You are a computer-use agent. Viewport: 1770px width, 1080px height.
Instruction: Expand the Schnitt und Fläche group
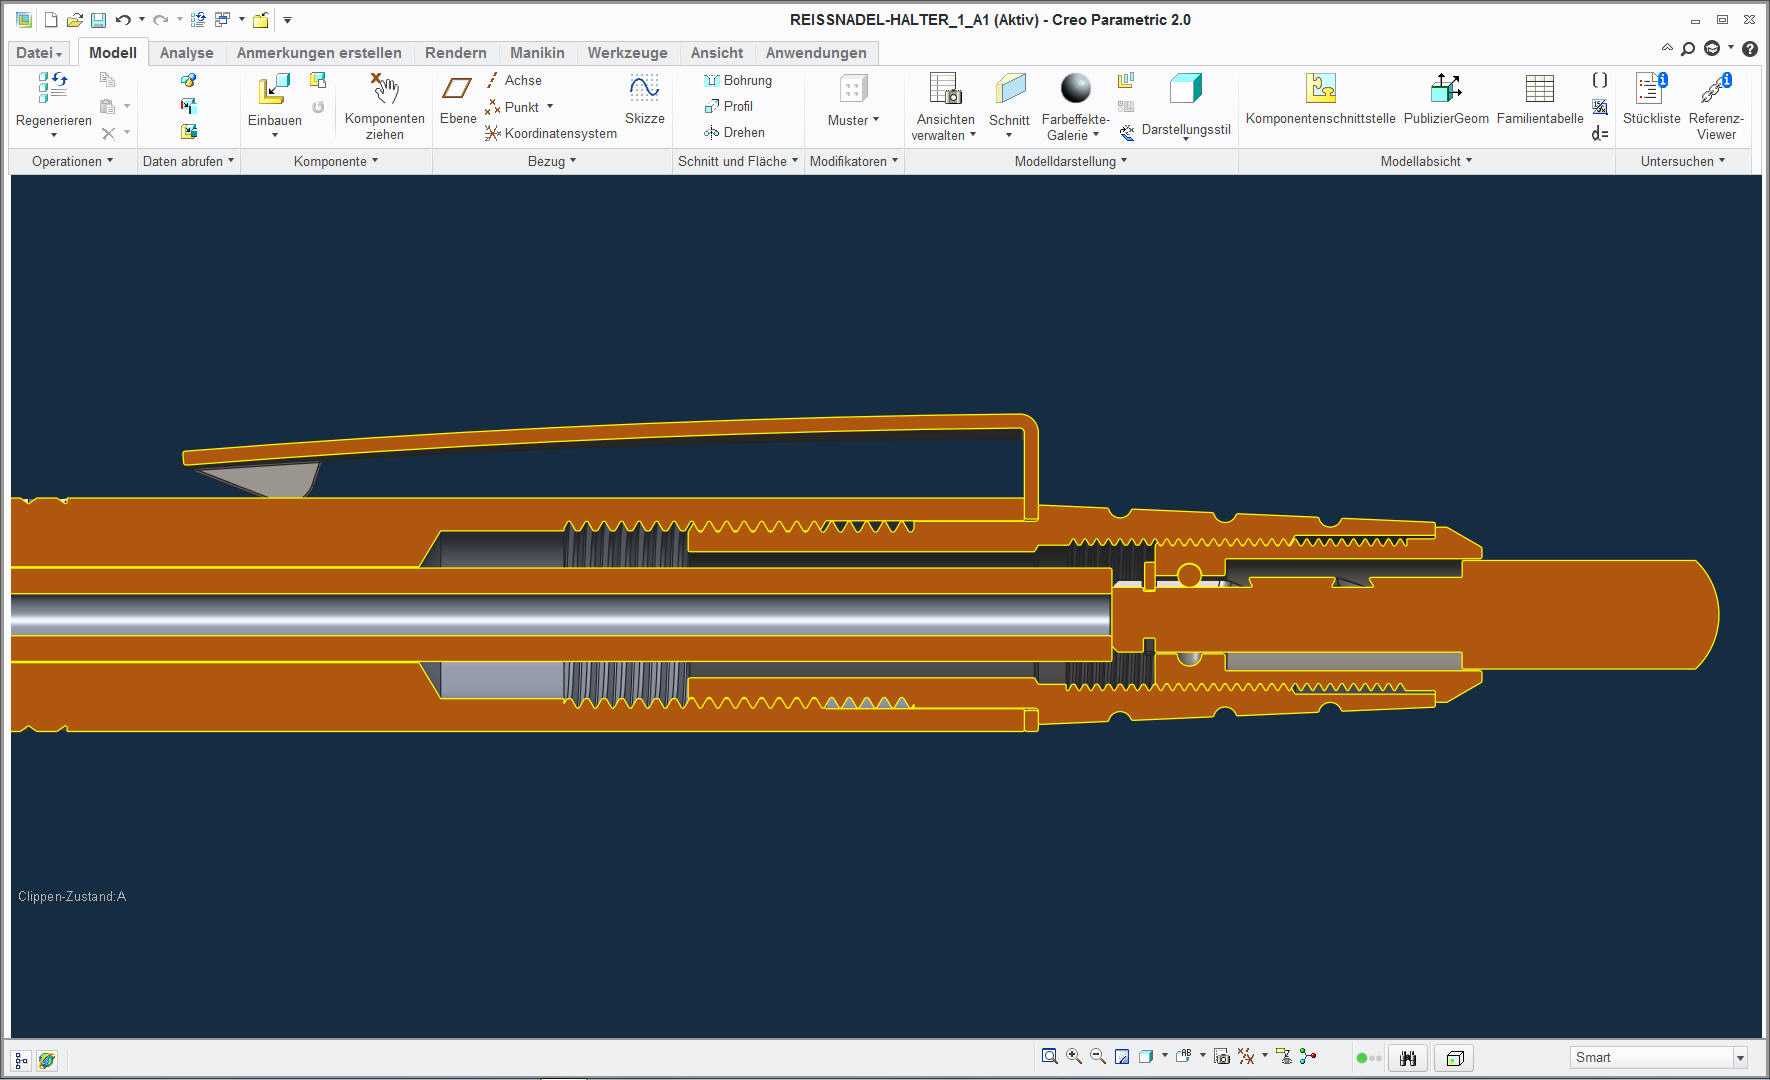tap(738, 161)
